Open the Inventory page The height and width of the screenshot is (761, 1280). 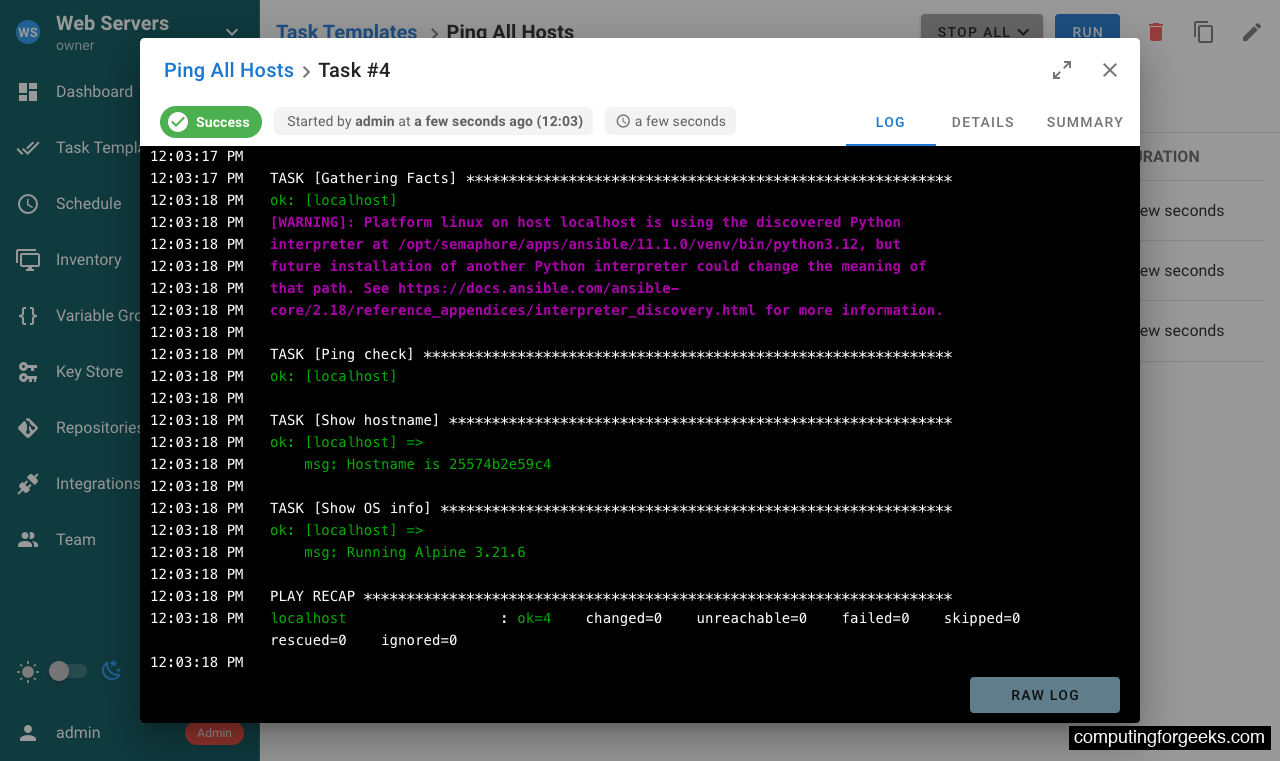pos(92,259)
